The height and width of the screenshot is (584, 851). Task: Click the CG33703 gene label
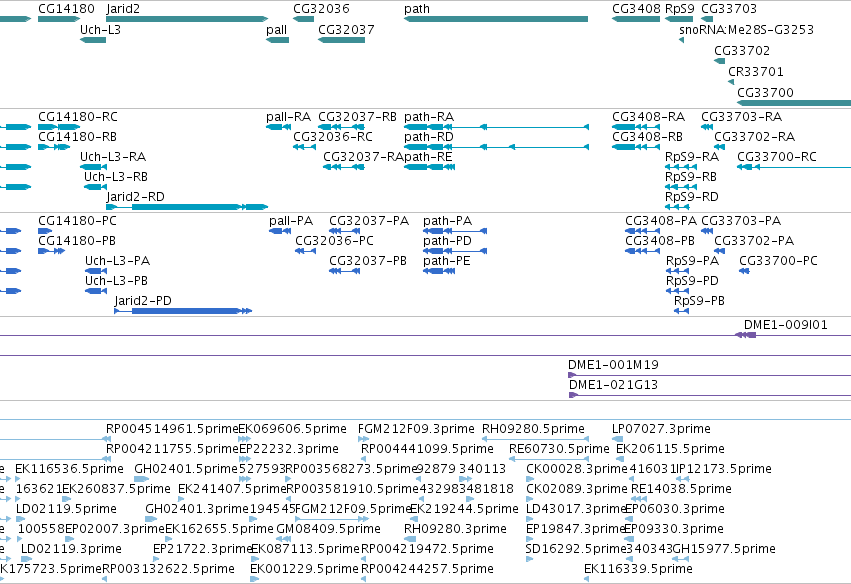pyautogui.click(x=729, y=9)
